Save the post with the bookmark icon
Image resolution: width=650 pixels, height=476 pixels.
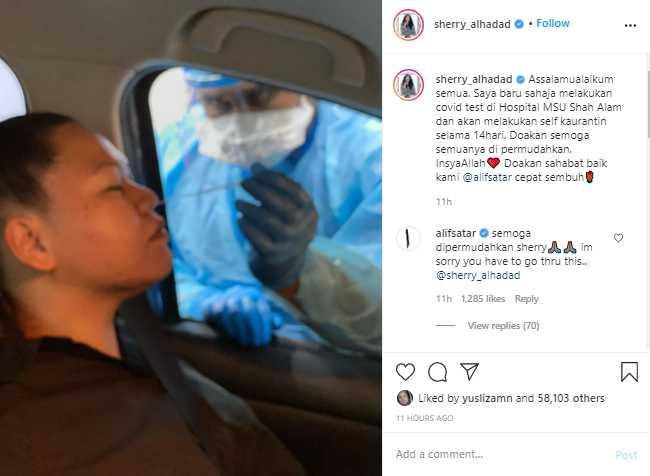coord(629,372)
